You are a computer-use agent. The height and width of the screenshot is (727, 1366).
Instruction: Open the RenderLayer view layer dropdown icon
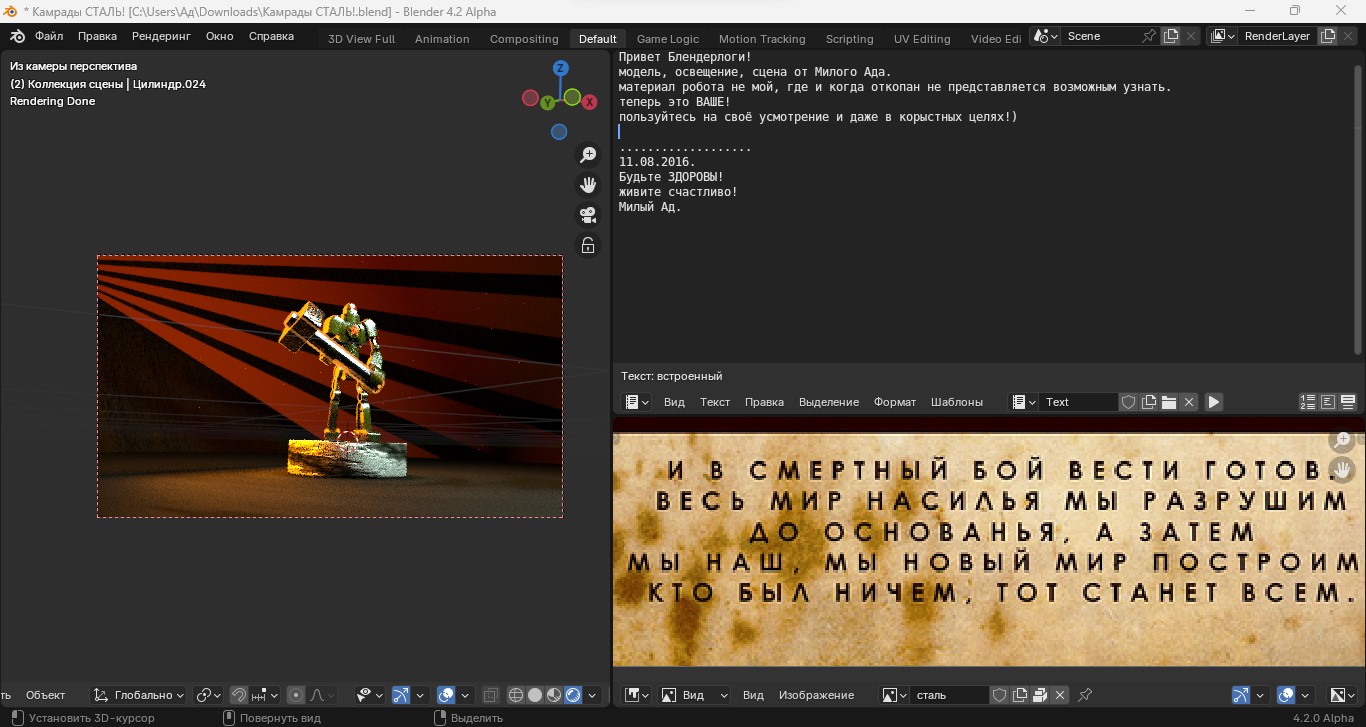(1222, 36)
